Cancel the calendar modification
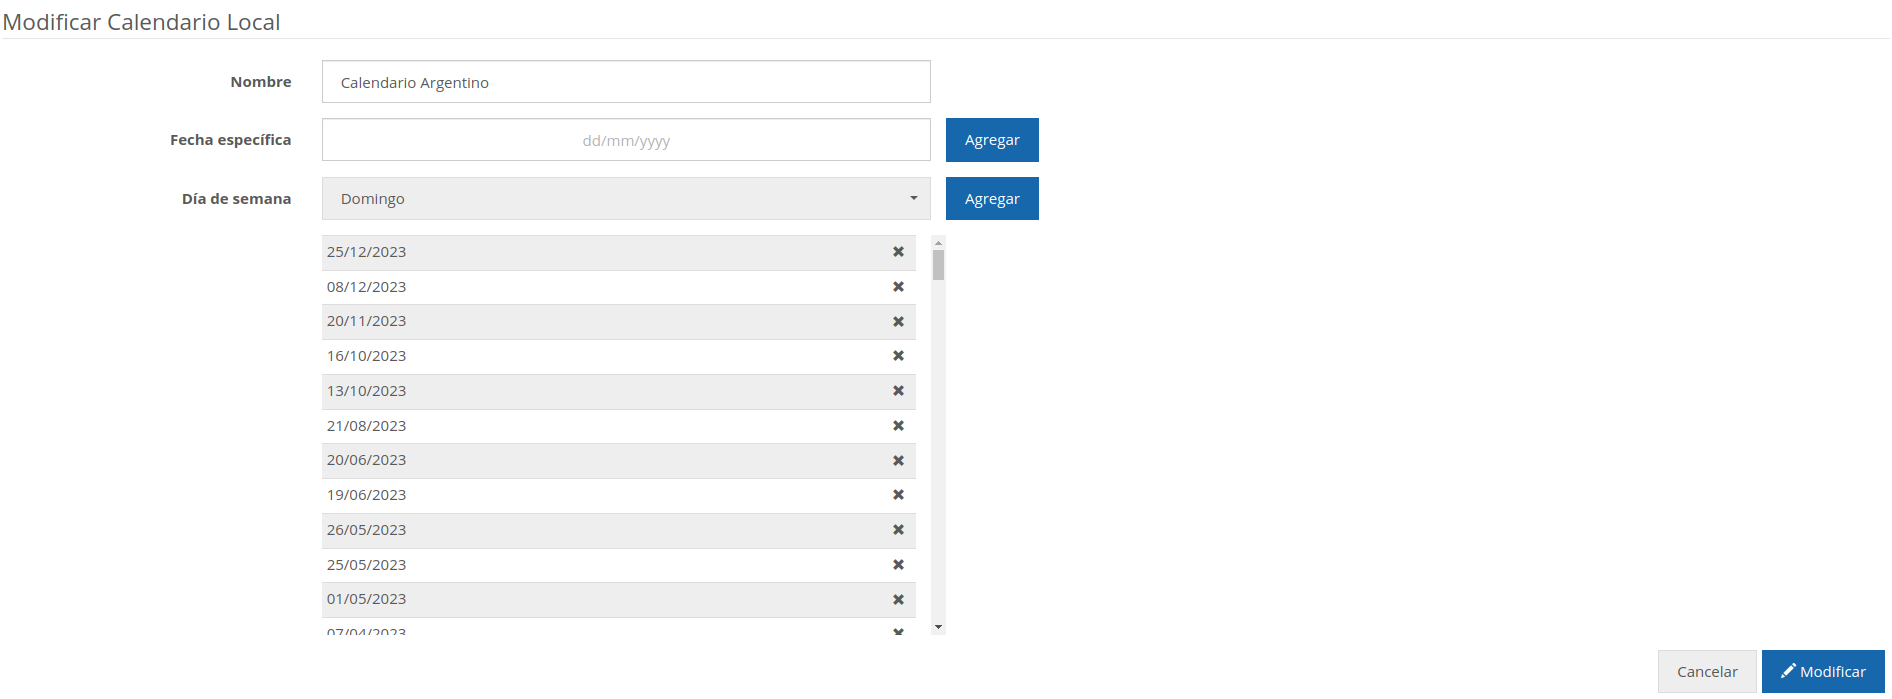Image resolution: width=1892 pixels, height=699 pixels. (1706, 672)
